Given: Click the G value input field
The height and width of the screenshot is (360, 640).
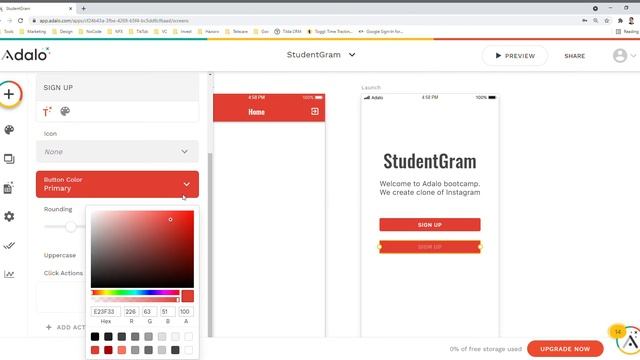Looking at the screenshot, I should [150, 311].
